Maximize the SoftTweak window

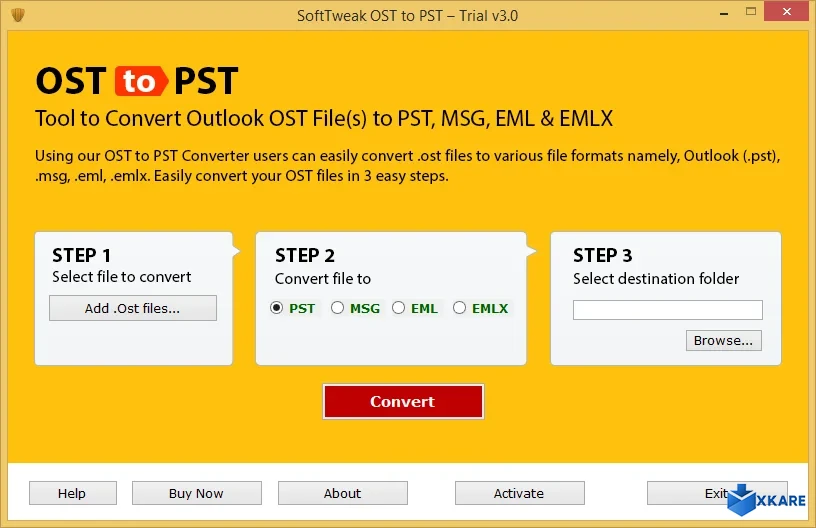coord(750,11)
